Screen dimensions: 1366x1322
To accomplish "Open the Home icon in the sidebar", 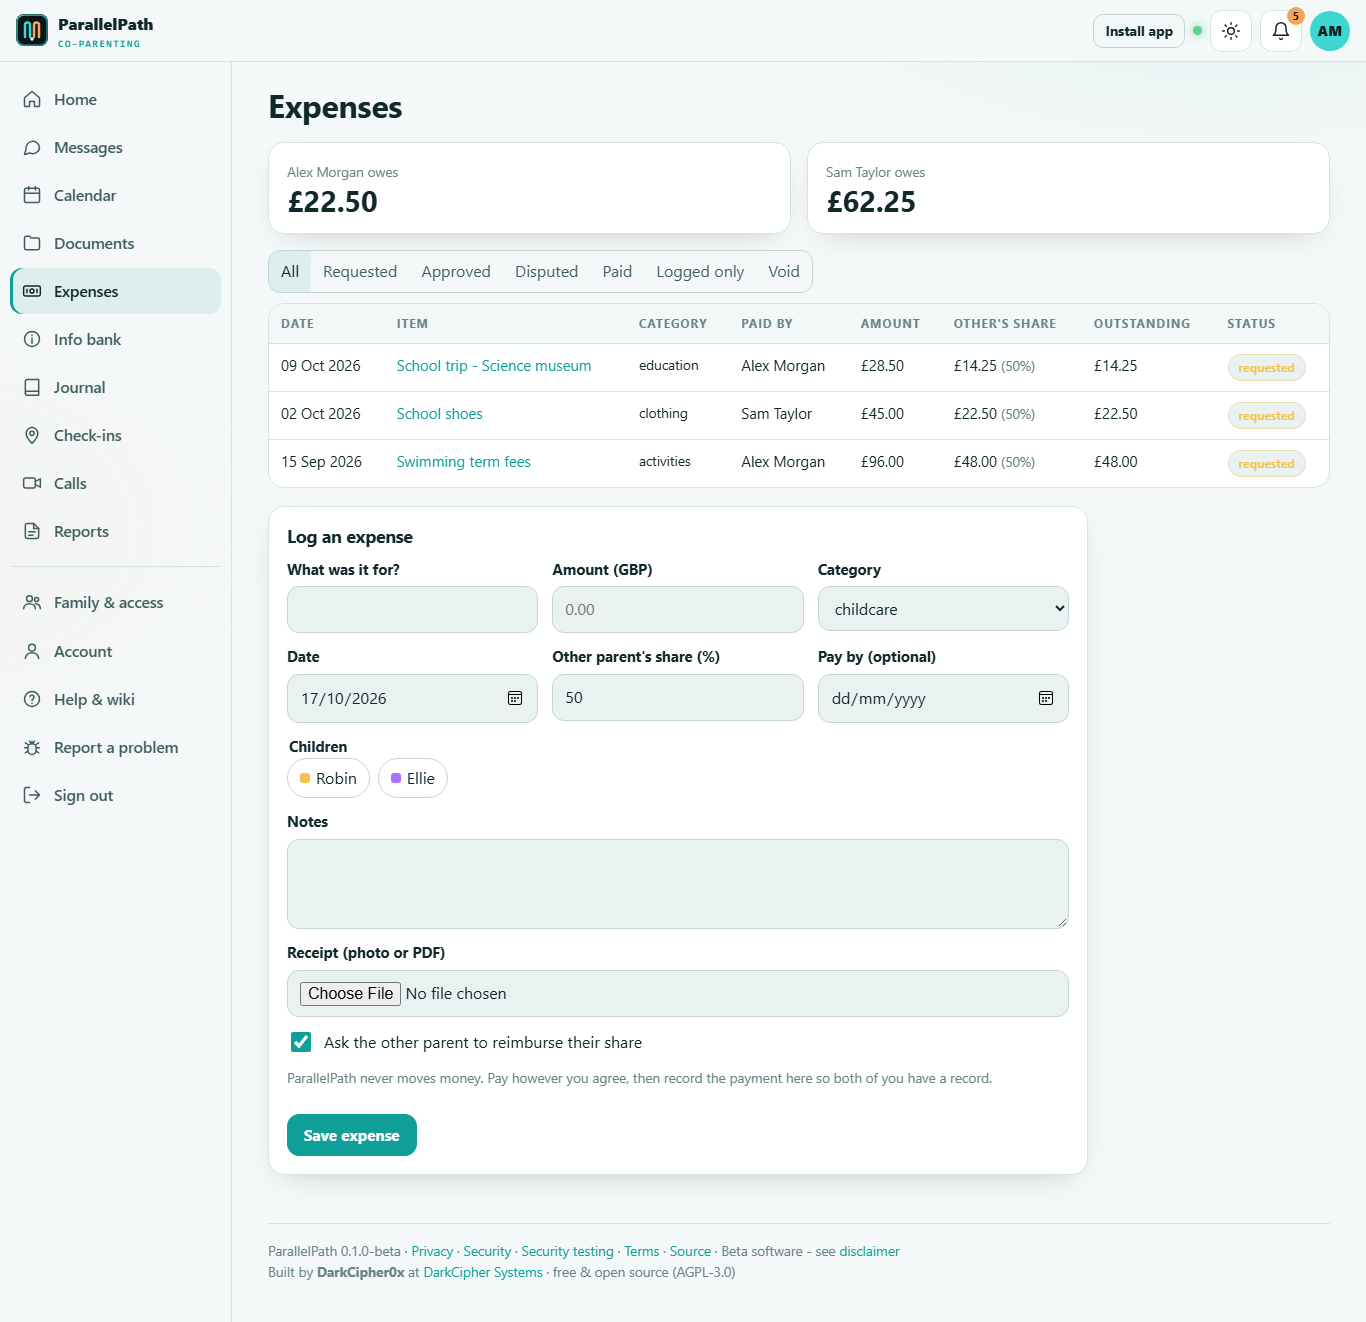I will click(32, 99).
